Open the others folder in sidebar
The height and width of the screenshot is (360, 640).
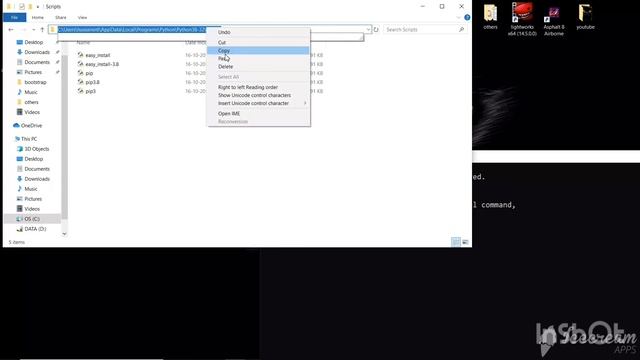(31, 102)
